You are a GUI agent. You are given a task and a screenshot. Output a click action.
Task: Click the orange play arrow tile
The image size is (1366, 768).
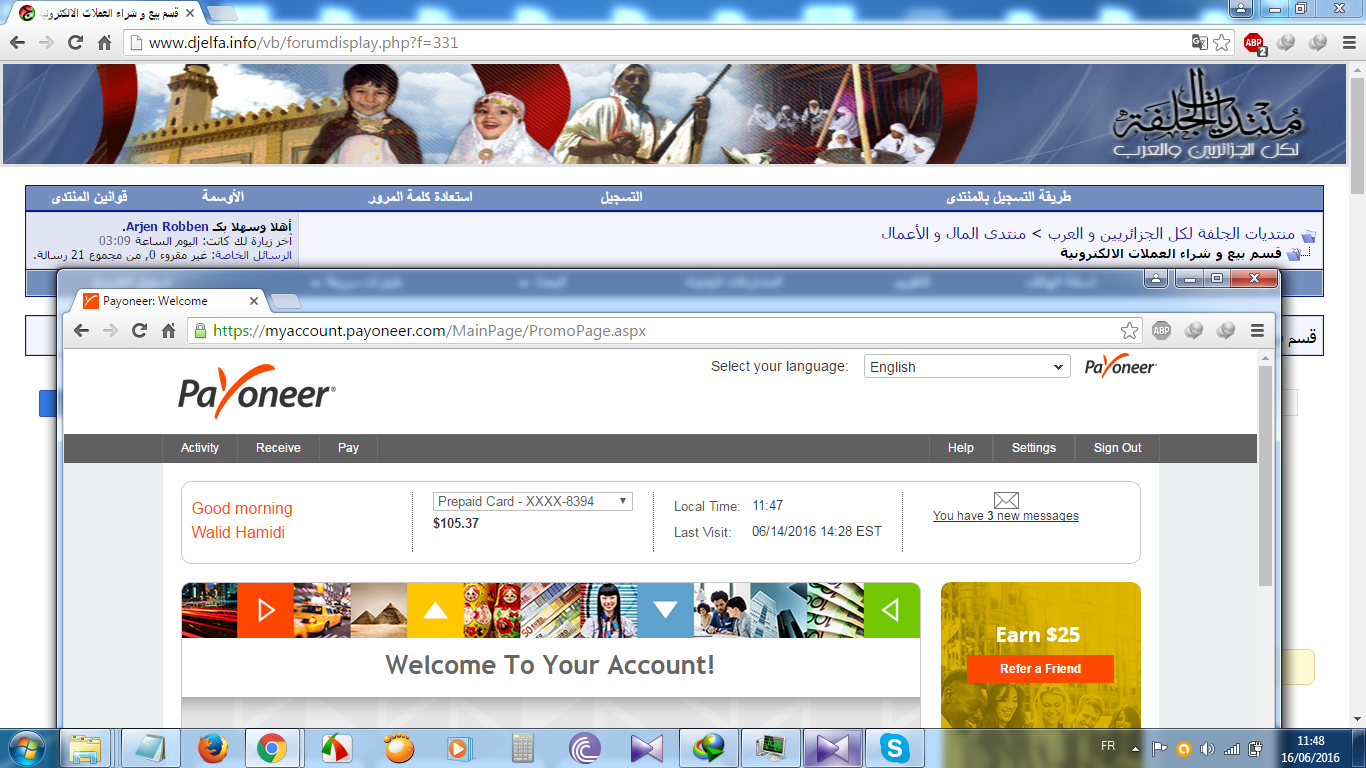[265, 610]
